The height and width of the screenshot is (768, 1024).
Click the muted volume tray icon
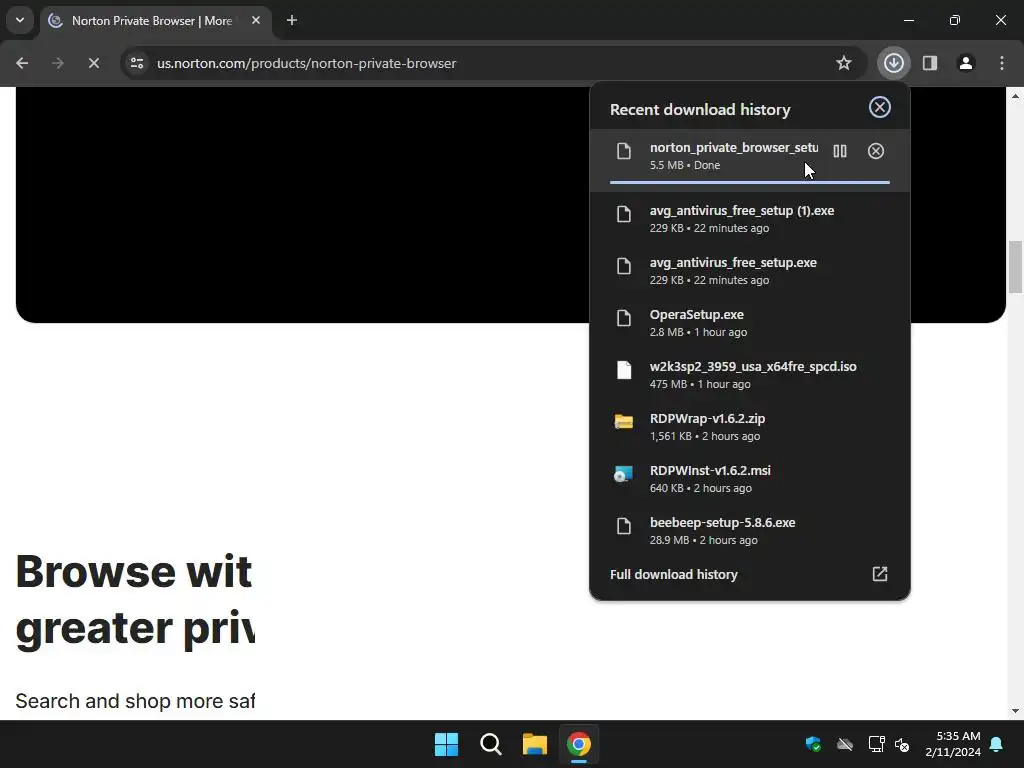click(x=902, y=744)
